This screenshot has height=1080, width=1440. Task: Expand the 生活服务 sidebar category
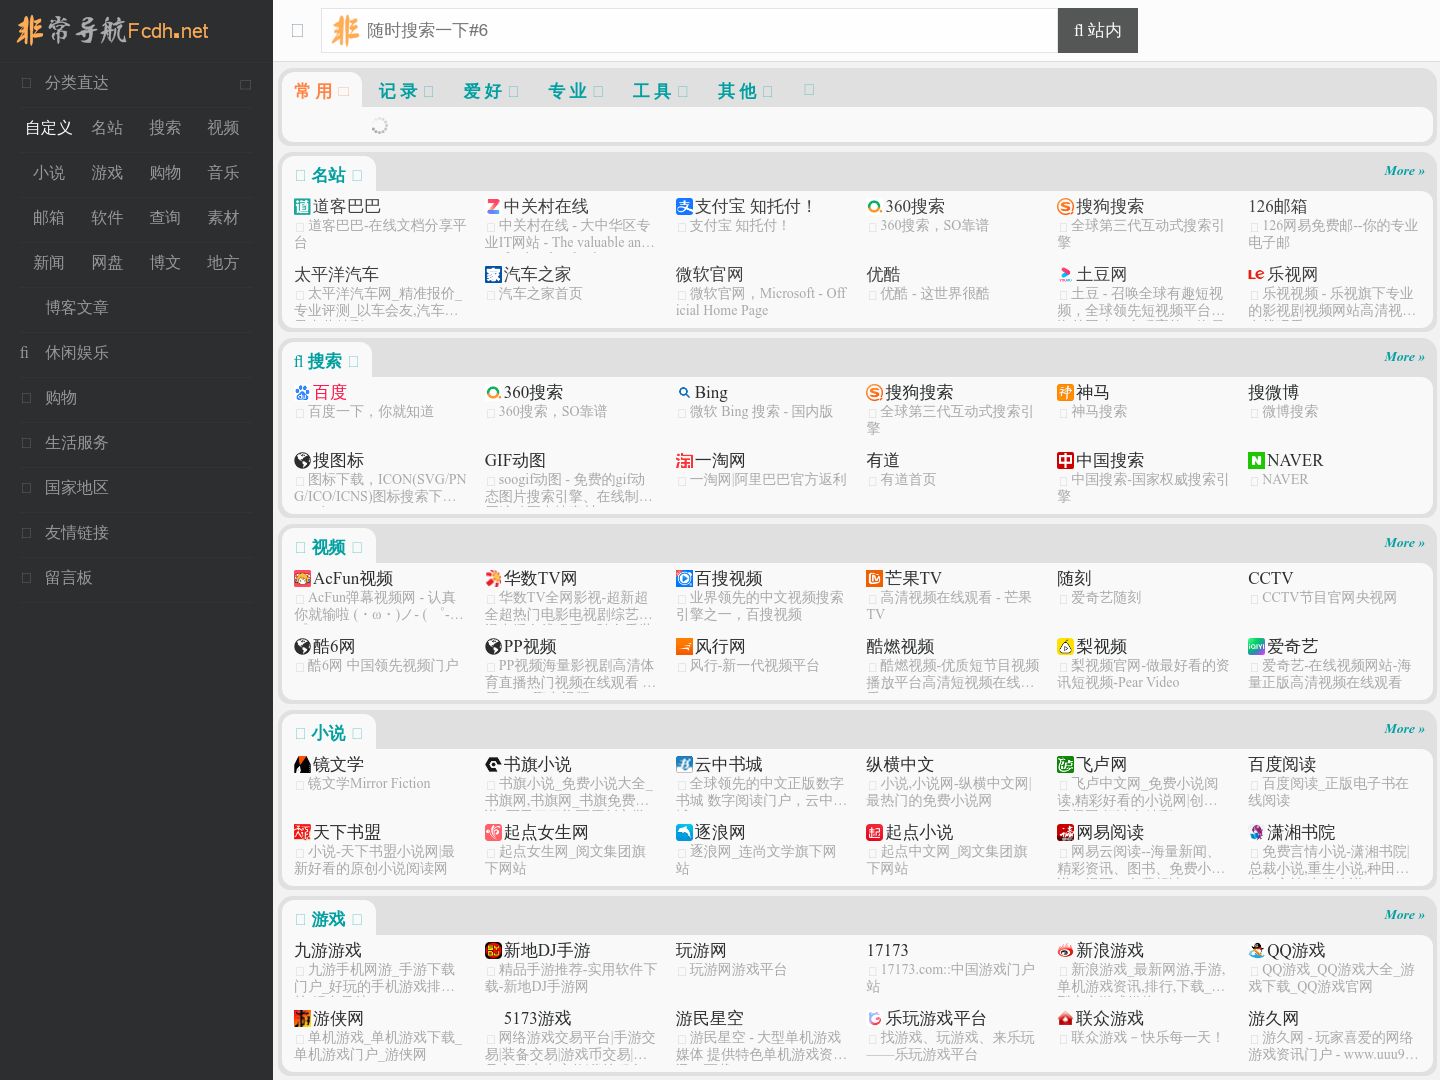pyautogui.click(x=136, y=443)
